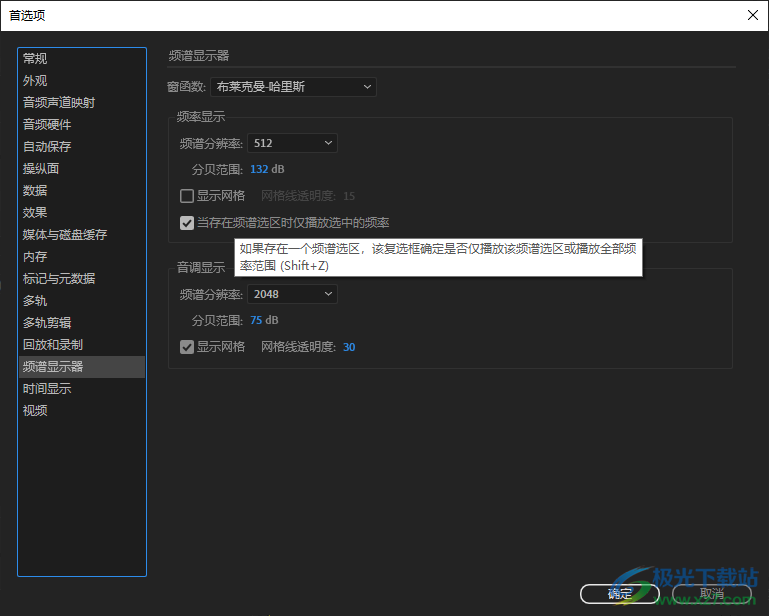769x616 pixels.
Task: Open the 窗函数 dropdown
Action: 293,87
